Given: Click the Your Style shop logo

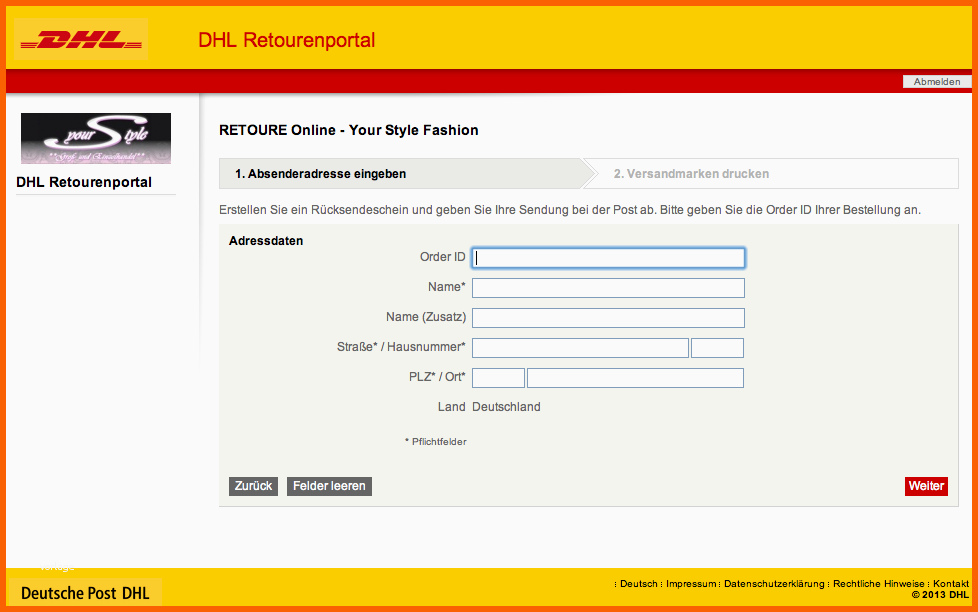Looking at the screenshot, I should pos(96,138).
